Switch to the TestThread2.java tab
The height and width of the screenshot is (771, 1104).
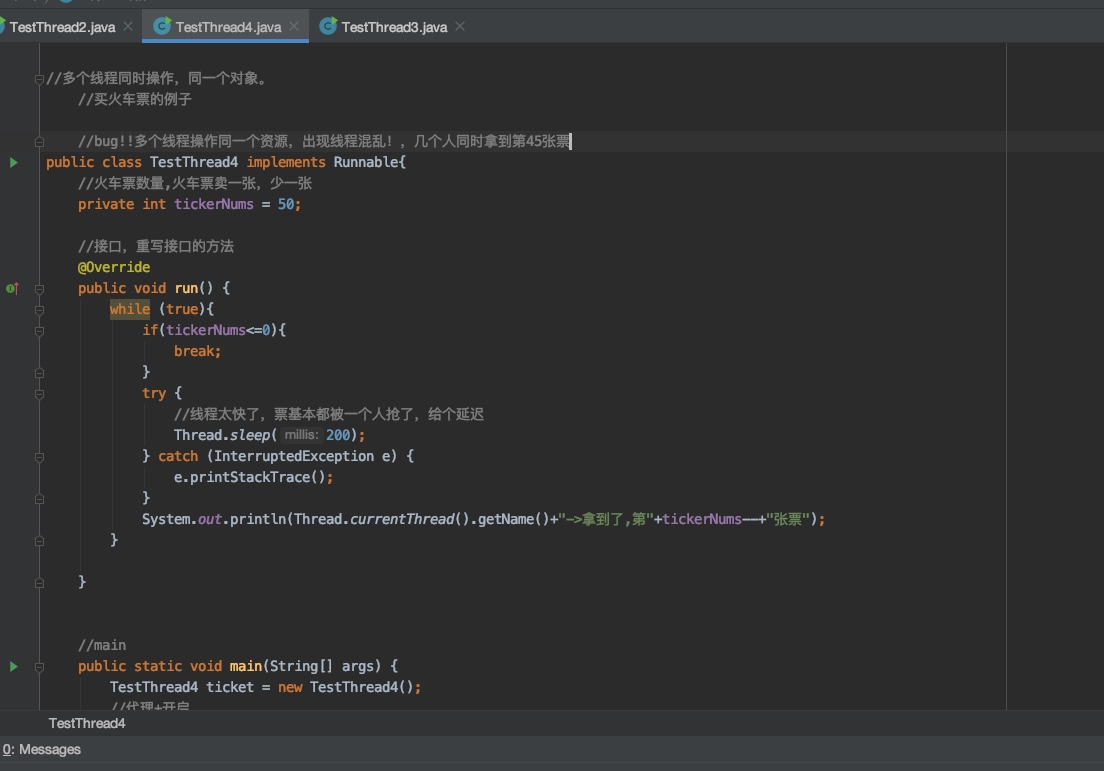[x=62, y=27]
